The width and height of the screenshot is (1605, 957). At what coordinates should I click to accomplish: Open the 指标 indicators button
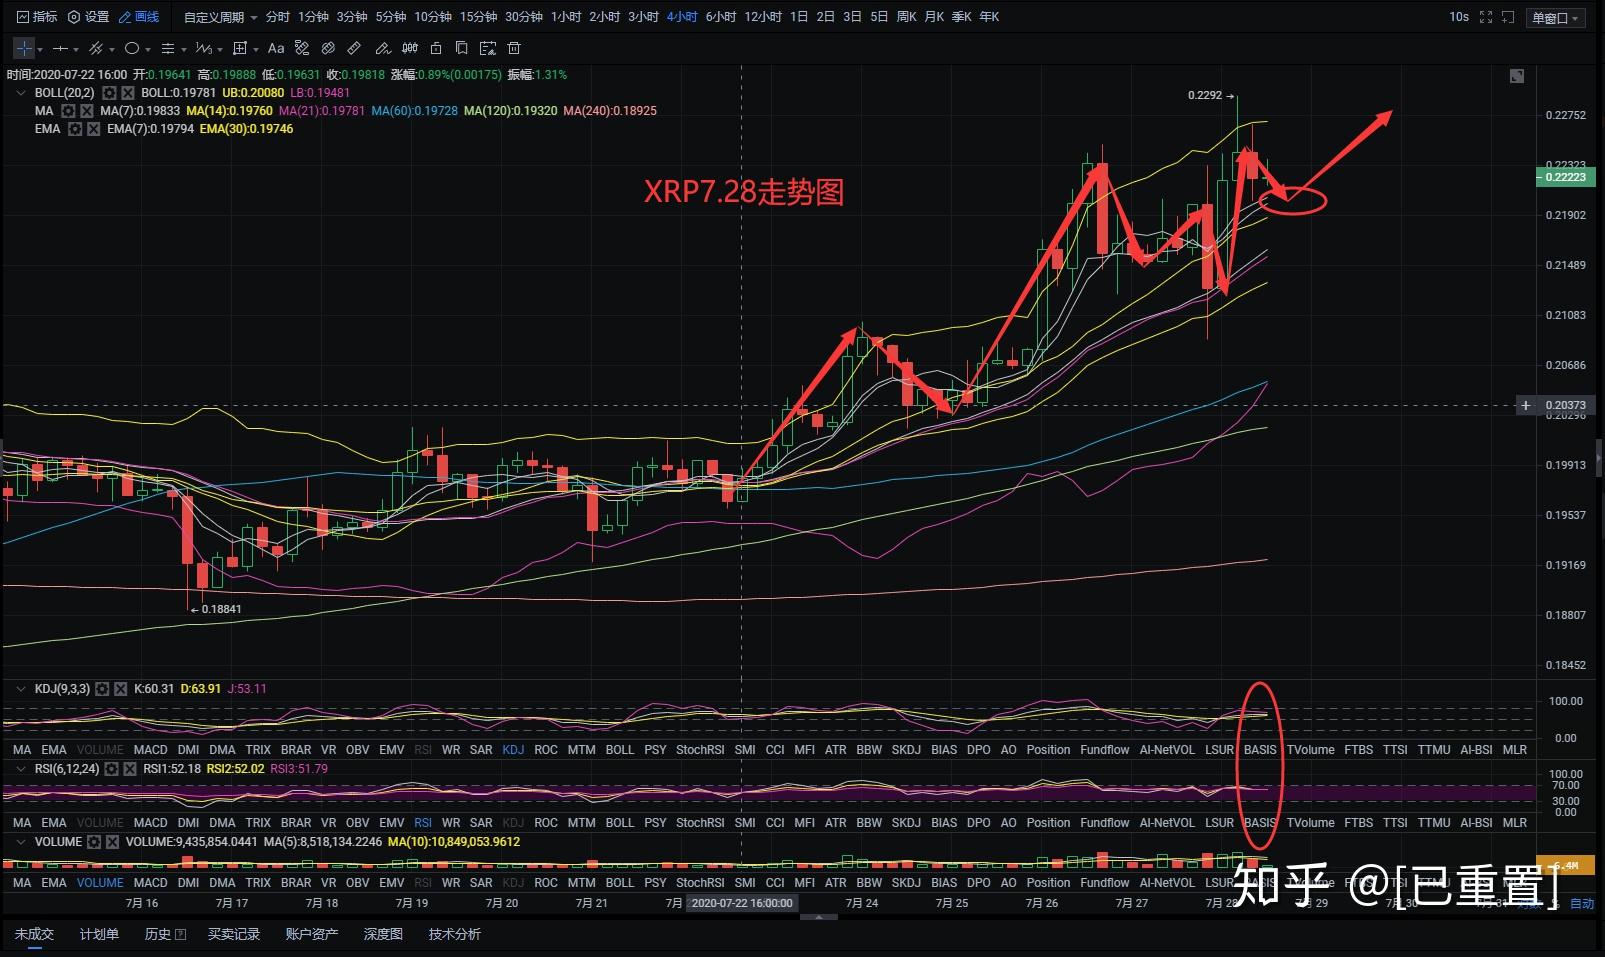click(37, 17)
